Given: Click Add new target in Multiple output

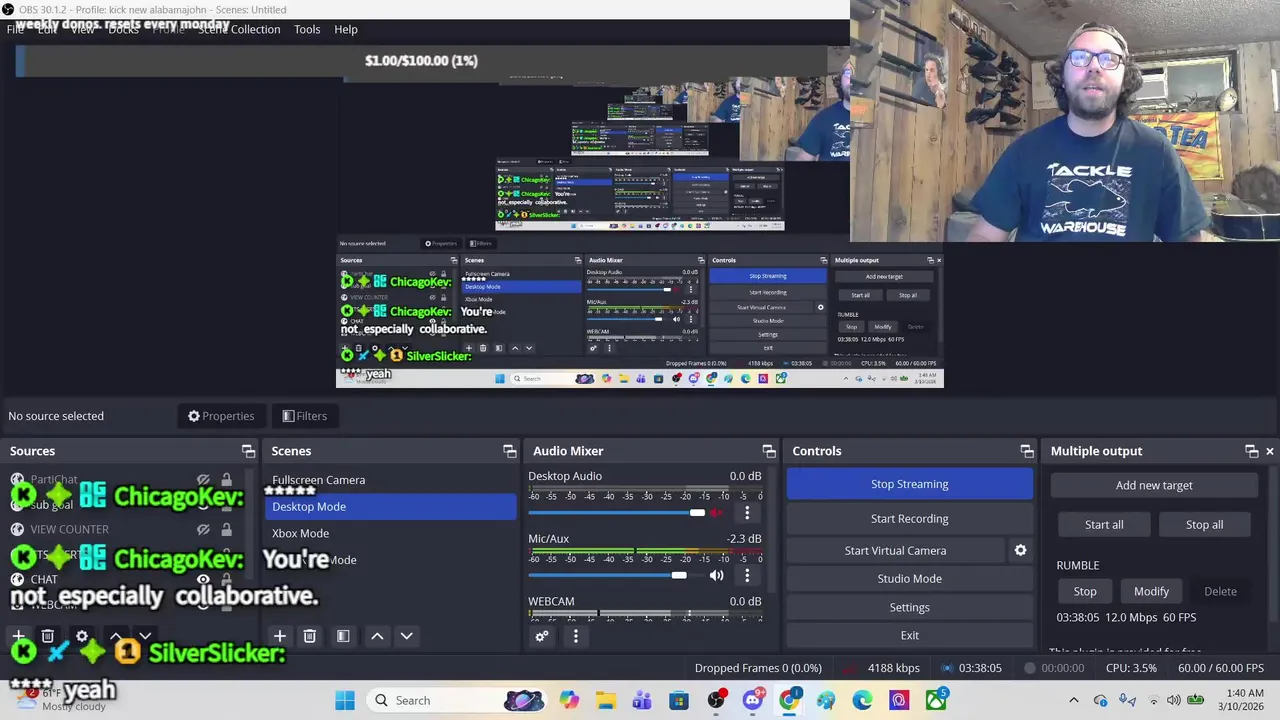Looking at the screenshot, I should click(x=1154, y=485).
